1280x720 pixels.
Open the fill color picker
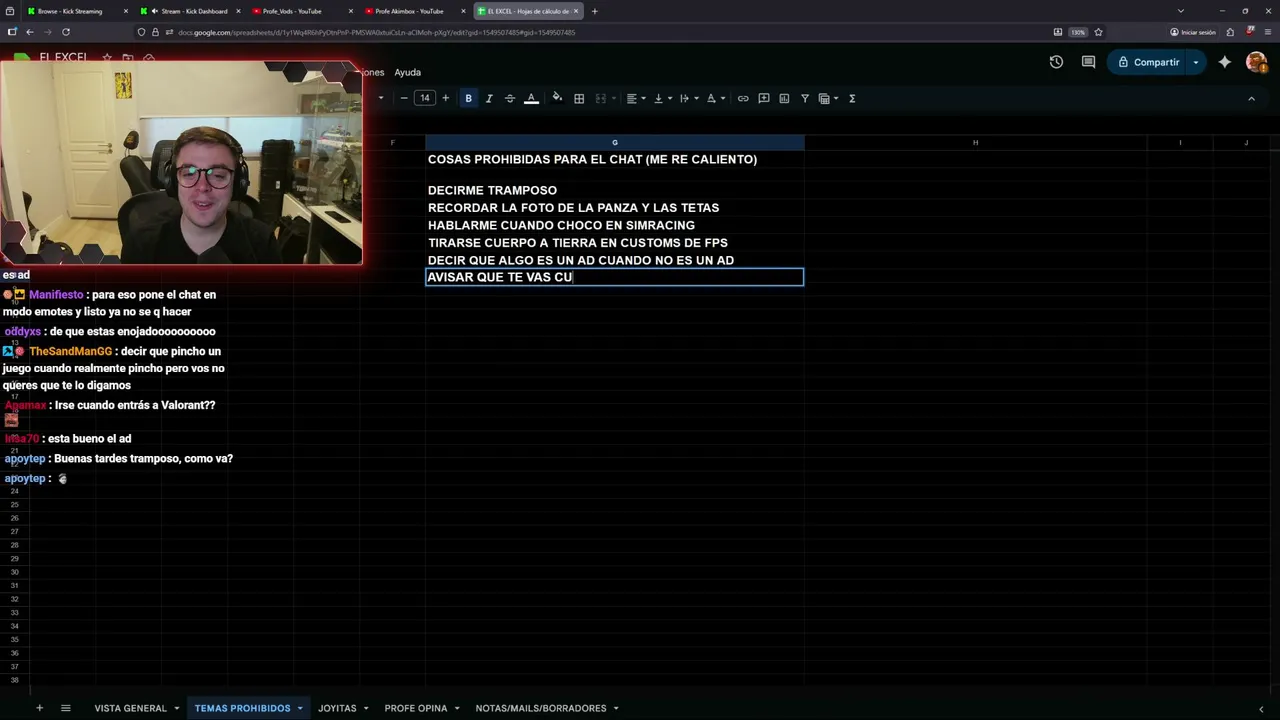point(557,98)
